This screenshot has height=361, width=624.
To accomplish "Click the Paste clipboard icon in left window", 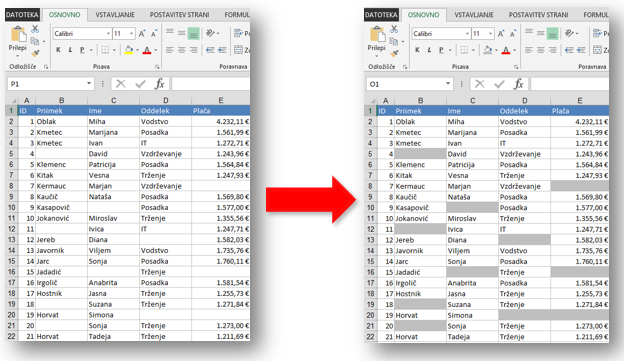I will click(x=18, y=34).
